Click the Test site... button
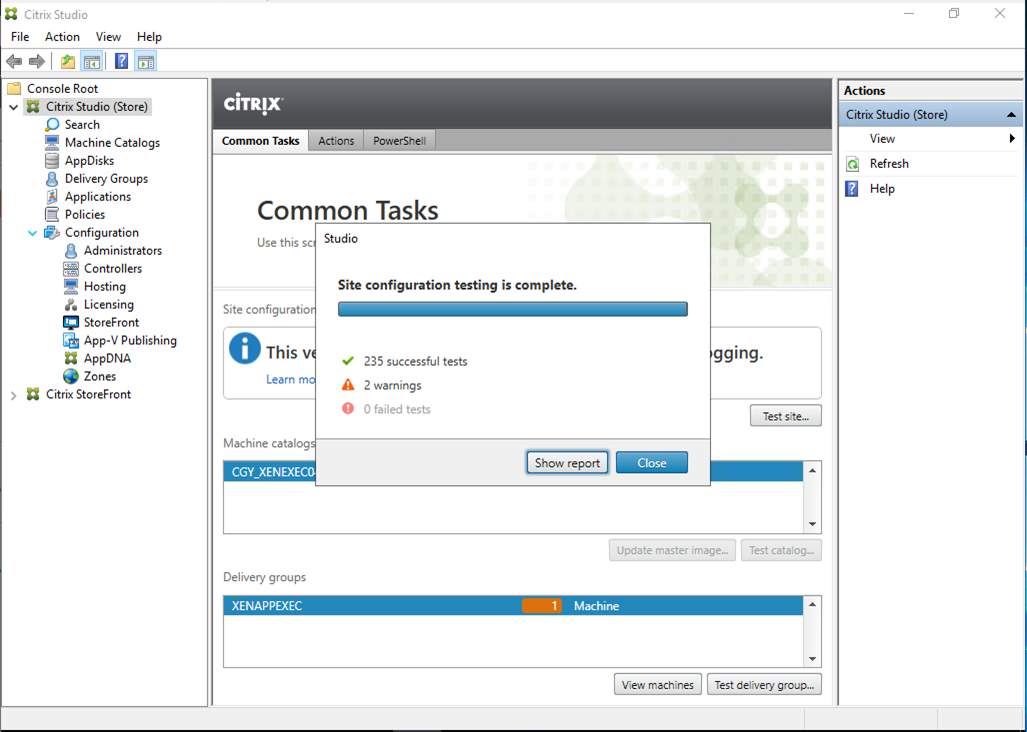Image resolution: width=1027 pixels, height=732 pixels. pyautogui.click(x=785, y=416)
